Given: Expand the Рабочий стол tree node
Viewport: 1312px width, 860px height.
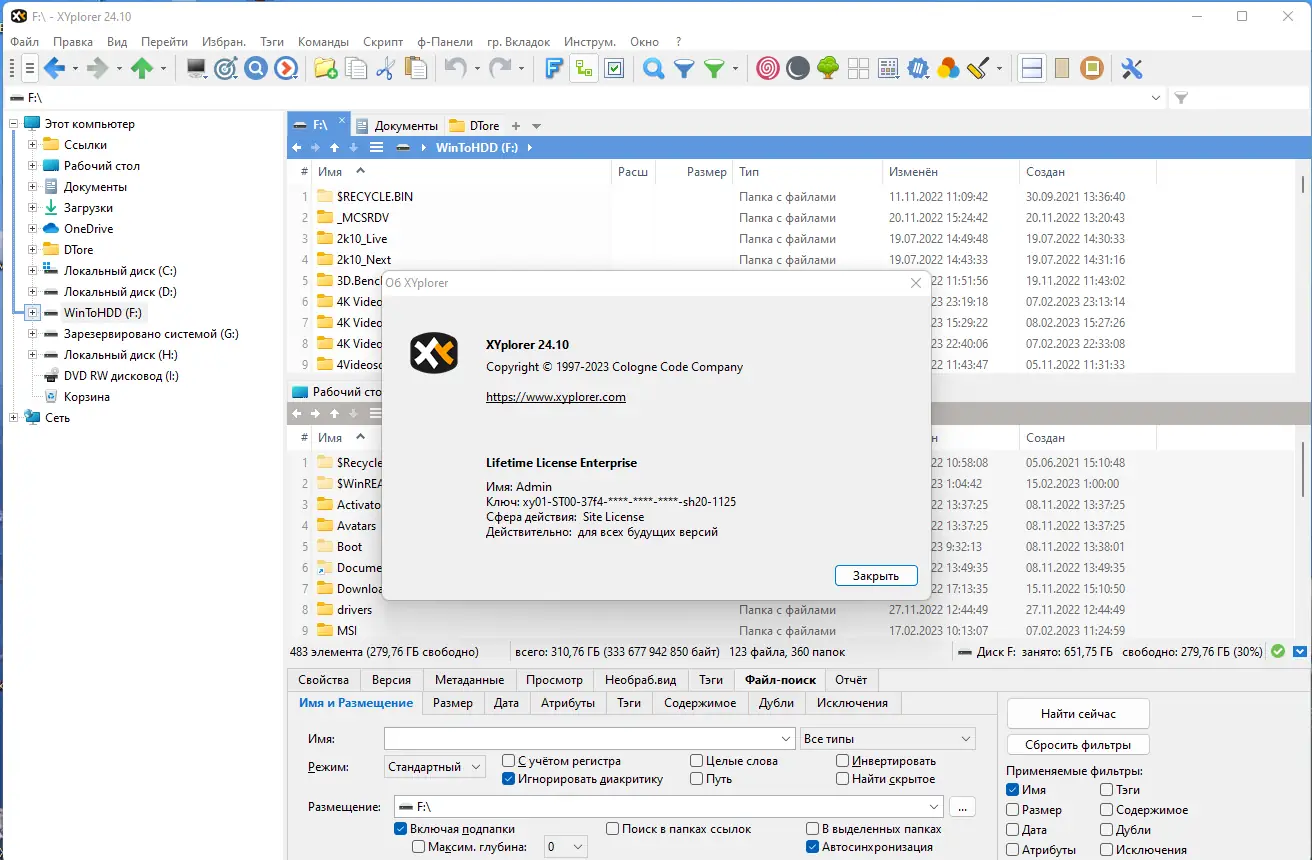Looking at the screenshot, I should click(33, 166).
